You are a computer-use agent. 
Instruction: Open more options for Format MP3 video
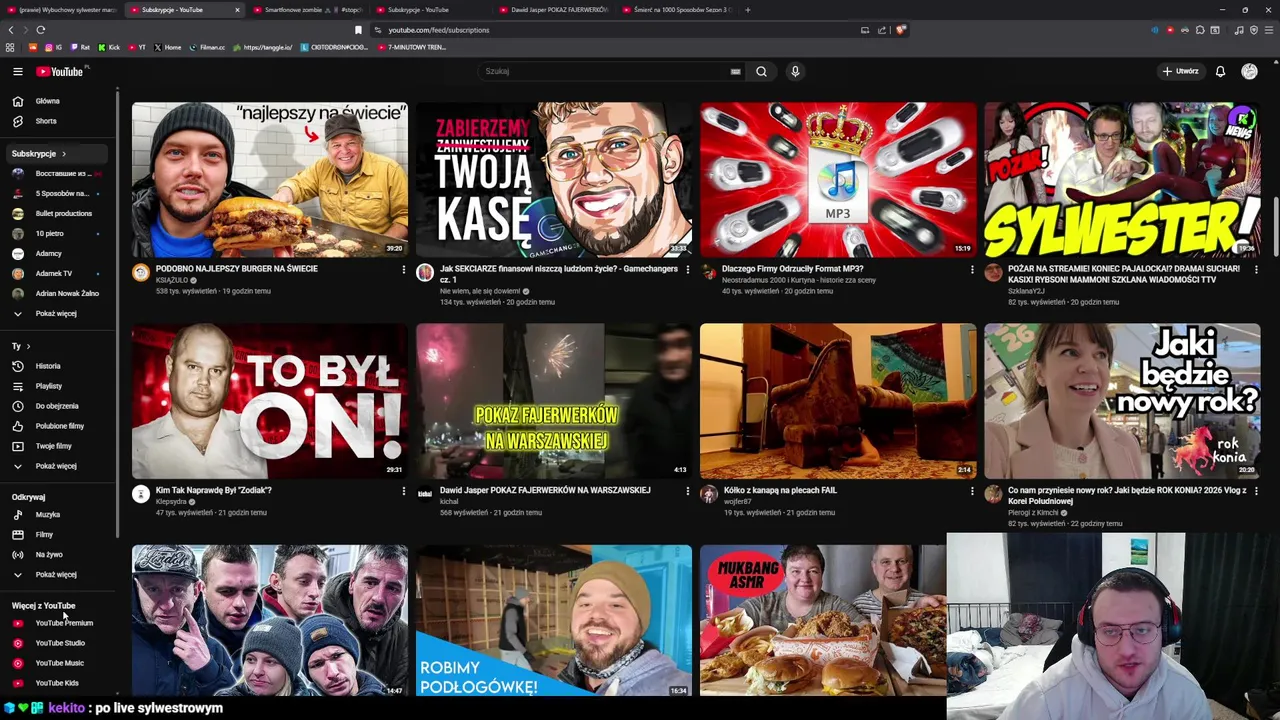[972, 269]
